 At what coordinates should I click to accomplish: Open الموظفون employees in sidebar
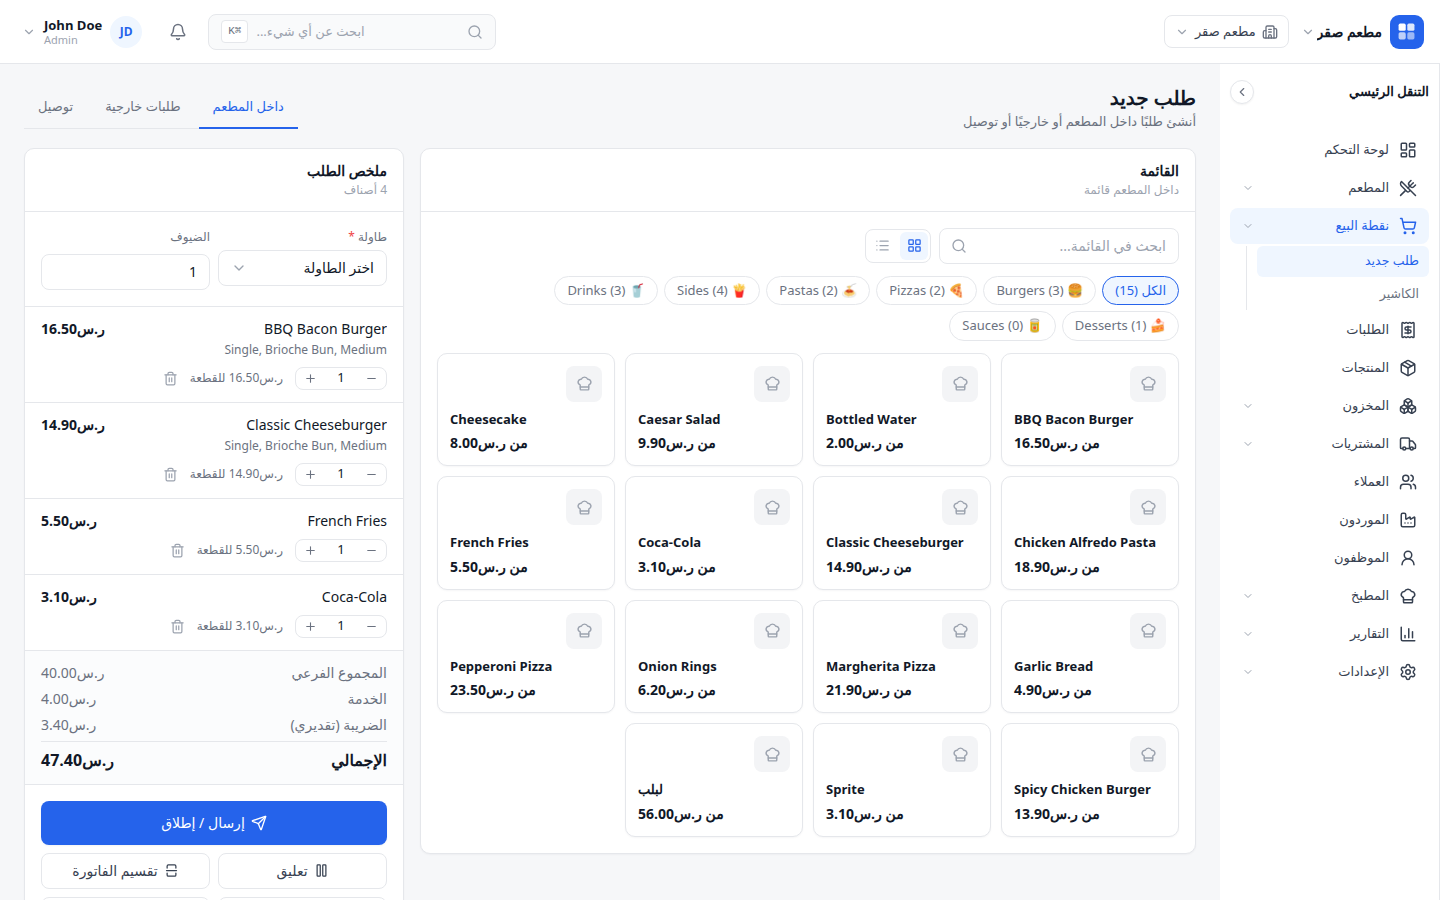click(1329, 558)
